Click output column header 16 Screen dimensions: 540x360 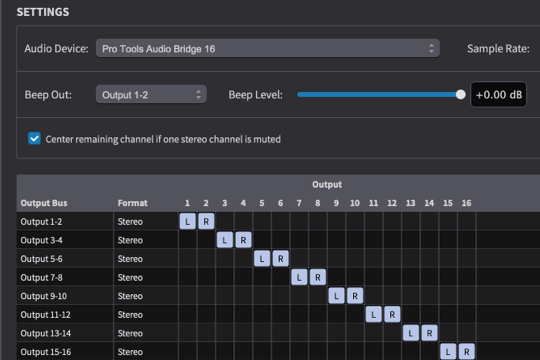coord(466,203)
